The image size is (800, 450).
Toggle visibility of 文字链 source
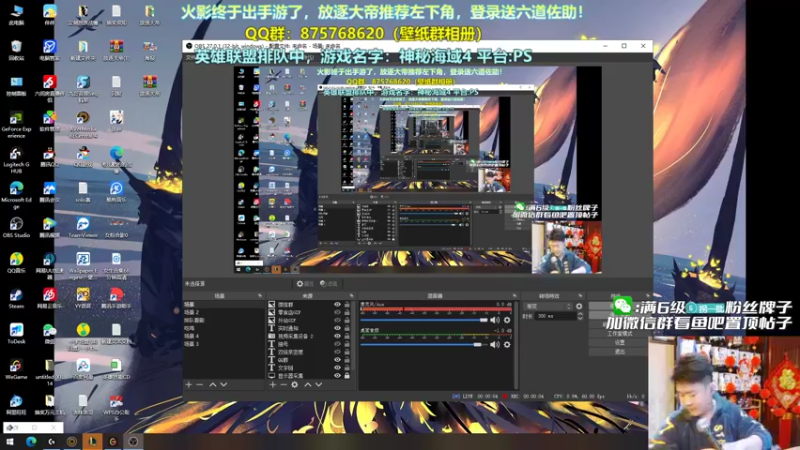coord(337,368)
